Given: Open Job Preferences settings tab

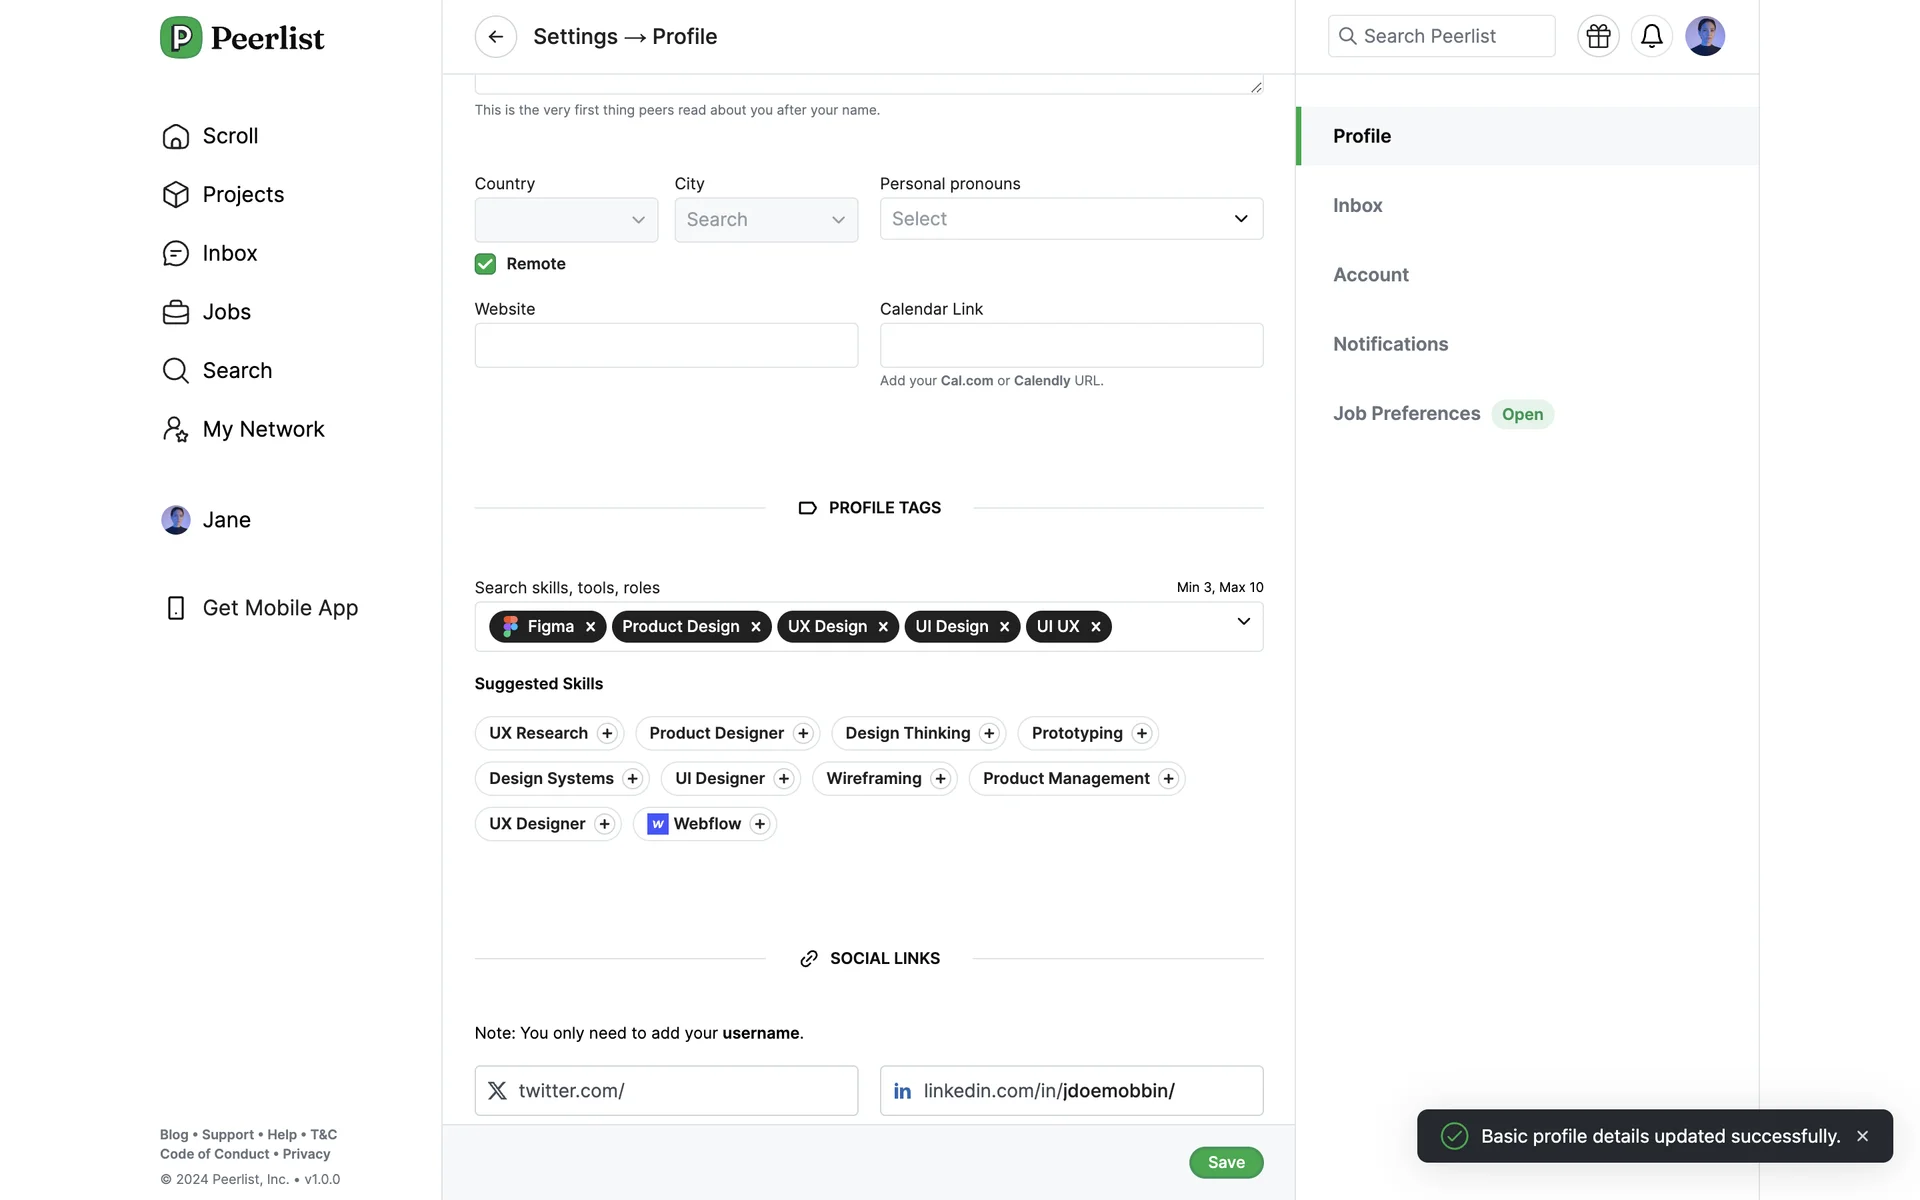Looking at the screenshot, I should [x=1406, y=413].
